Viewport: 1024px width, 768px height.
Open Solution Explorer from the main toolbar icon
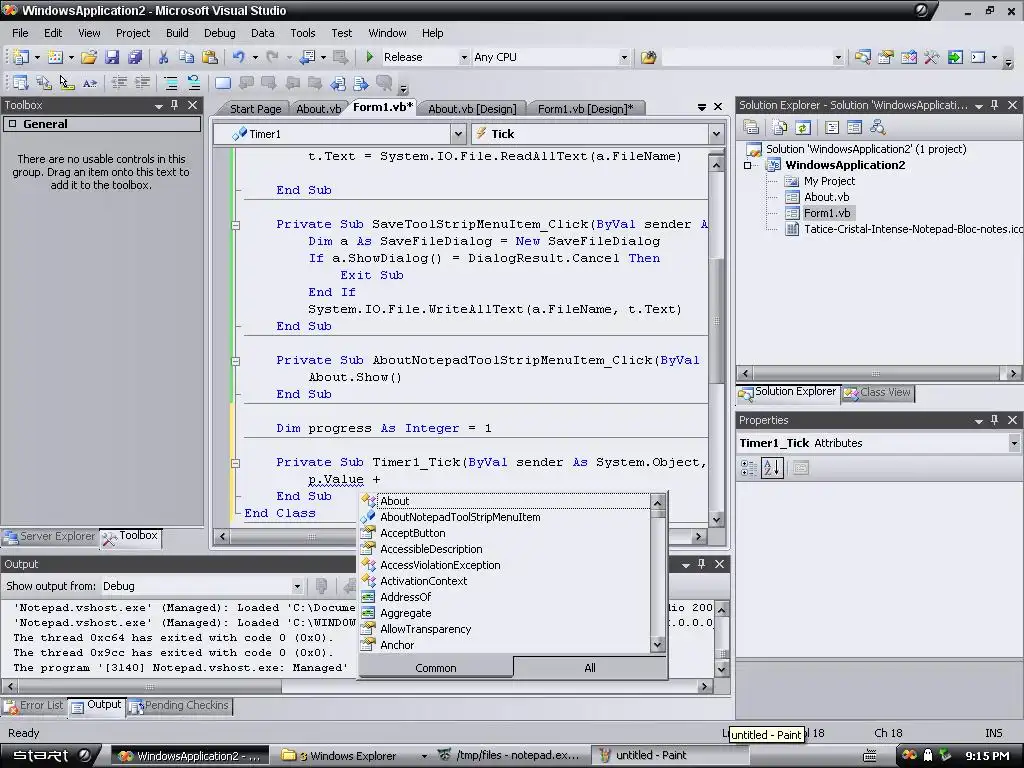pyautogui.click(x=862, y=57)
